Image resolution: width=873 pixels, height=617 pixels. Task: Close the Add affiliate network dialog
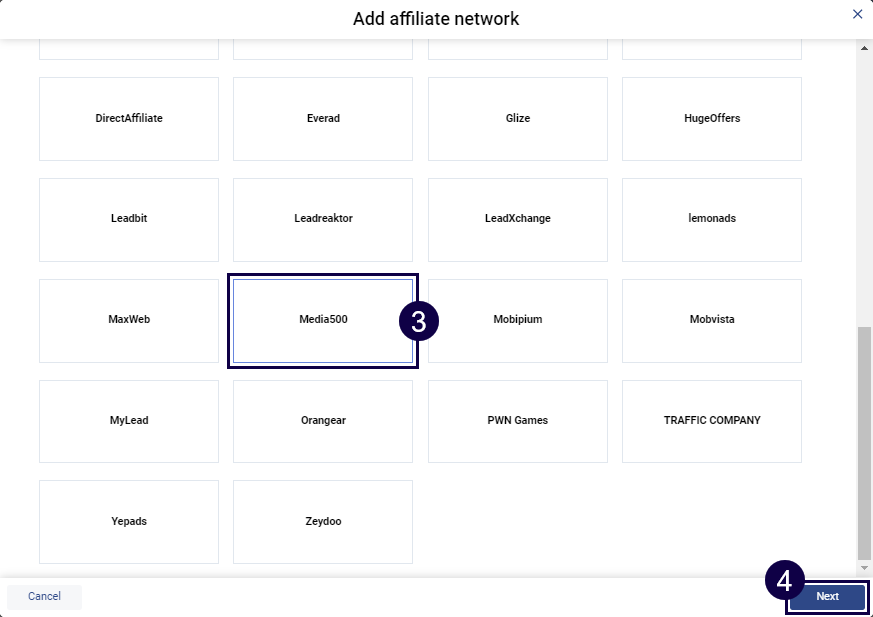tap(857, 14)
